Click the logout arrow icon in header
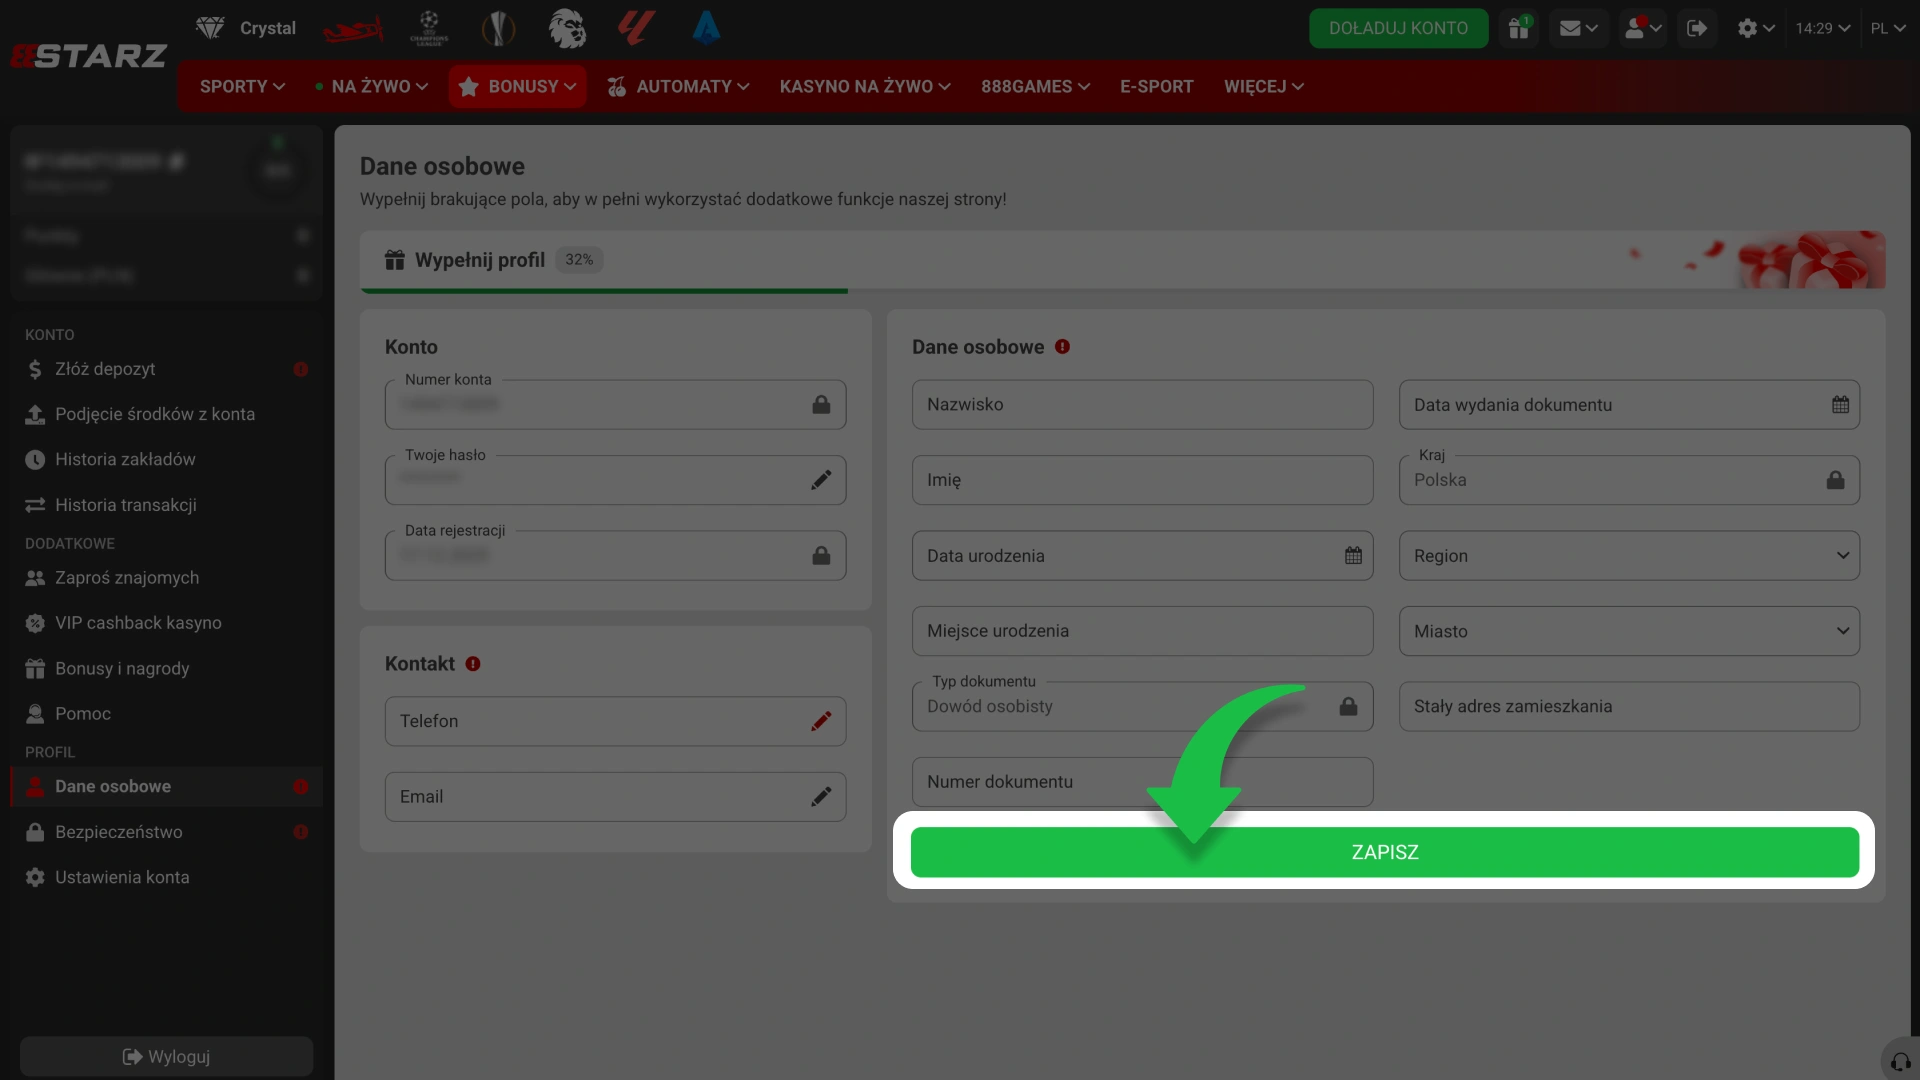 pyautogui.click(x=1696, y=28)
